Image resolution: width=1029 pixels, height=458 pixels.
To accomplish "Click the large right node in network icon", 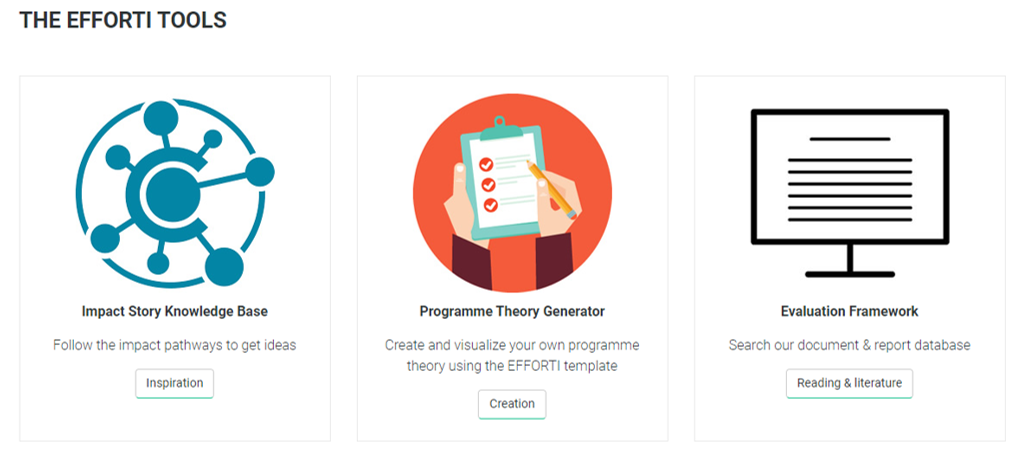I will pos(260,172).
